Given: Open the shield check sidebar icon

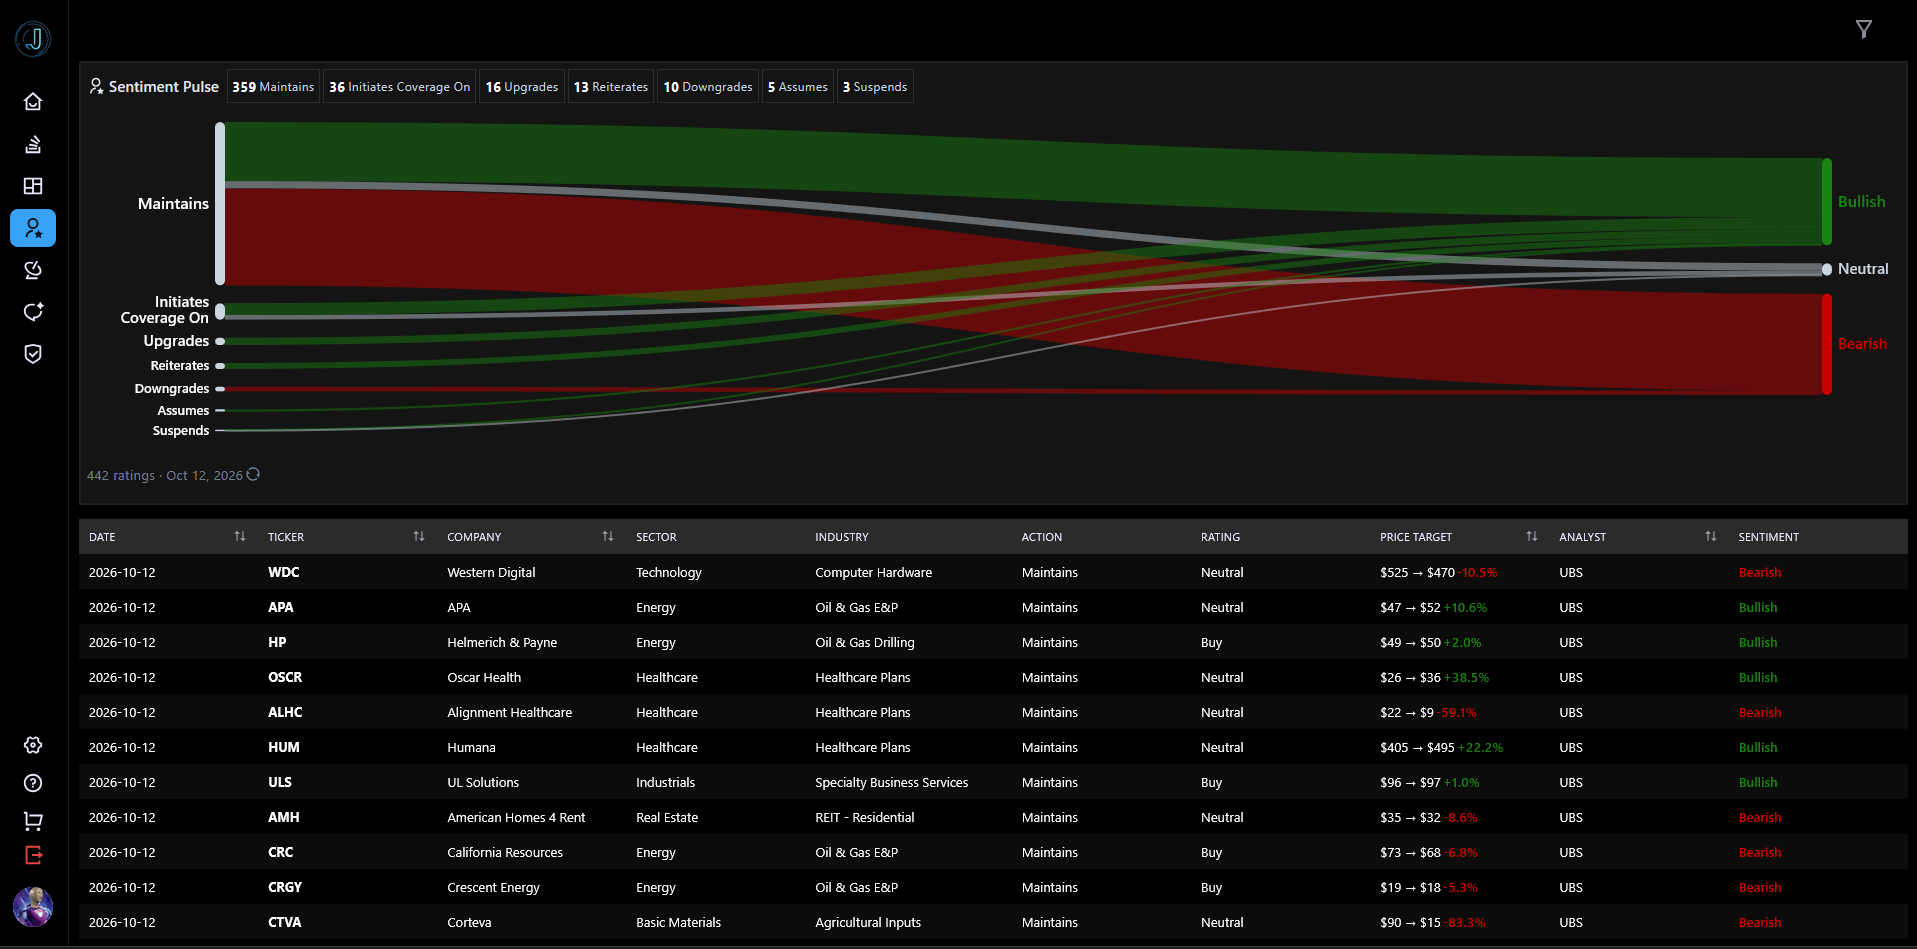Looking at the screenshot, I should click(x=33, y=354).
